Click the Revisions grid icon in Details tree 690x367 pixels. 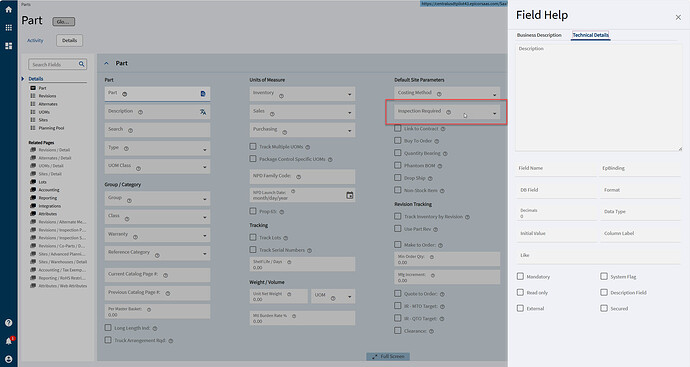tap(33, 96)
